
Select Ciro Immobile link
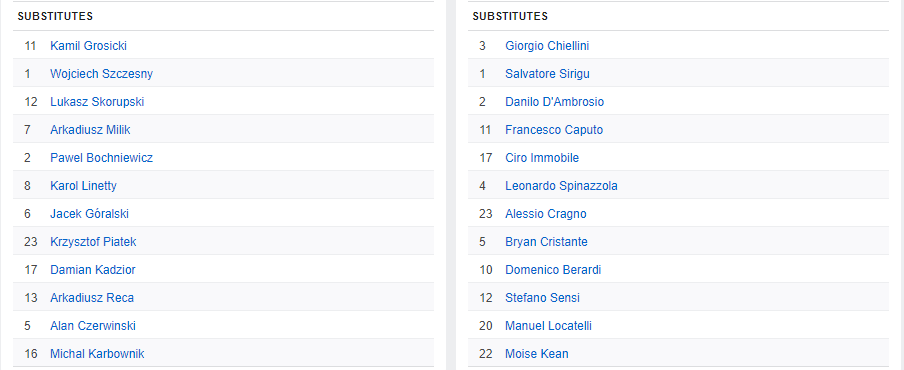coord(542,158)
